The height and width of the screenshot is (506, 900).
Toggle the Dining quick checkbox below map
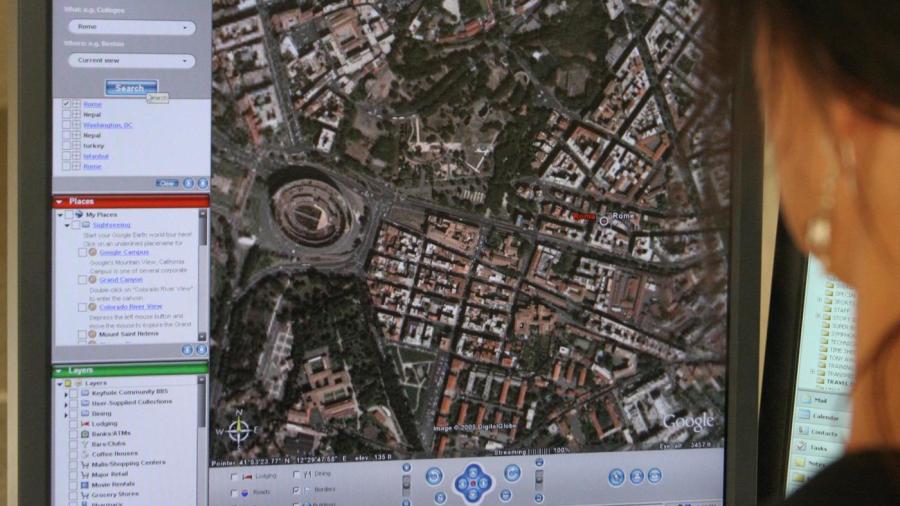[296, 474]
